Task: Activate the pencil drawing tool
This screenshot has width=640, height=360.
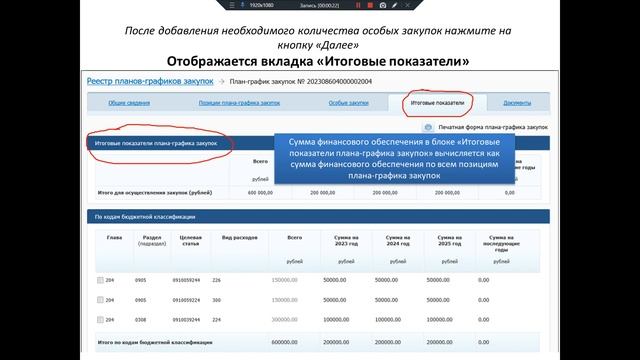Action: [394, 5]
